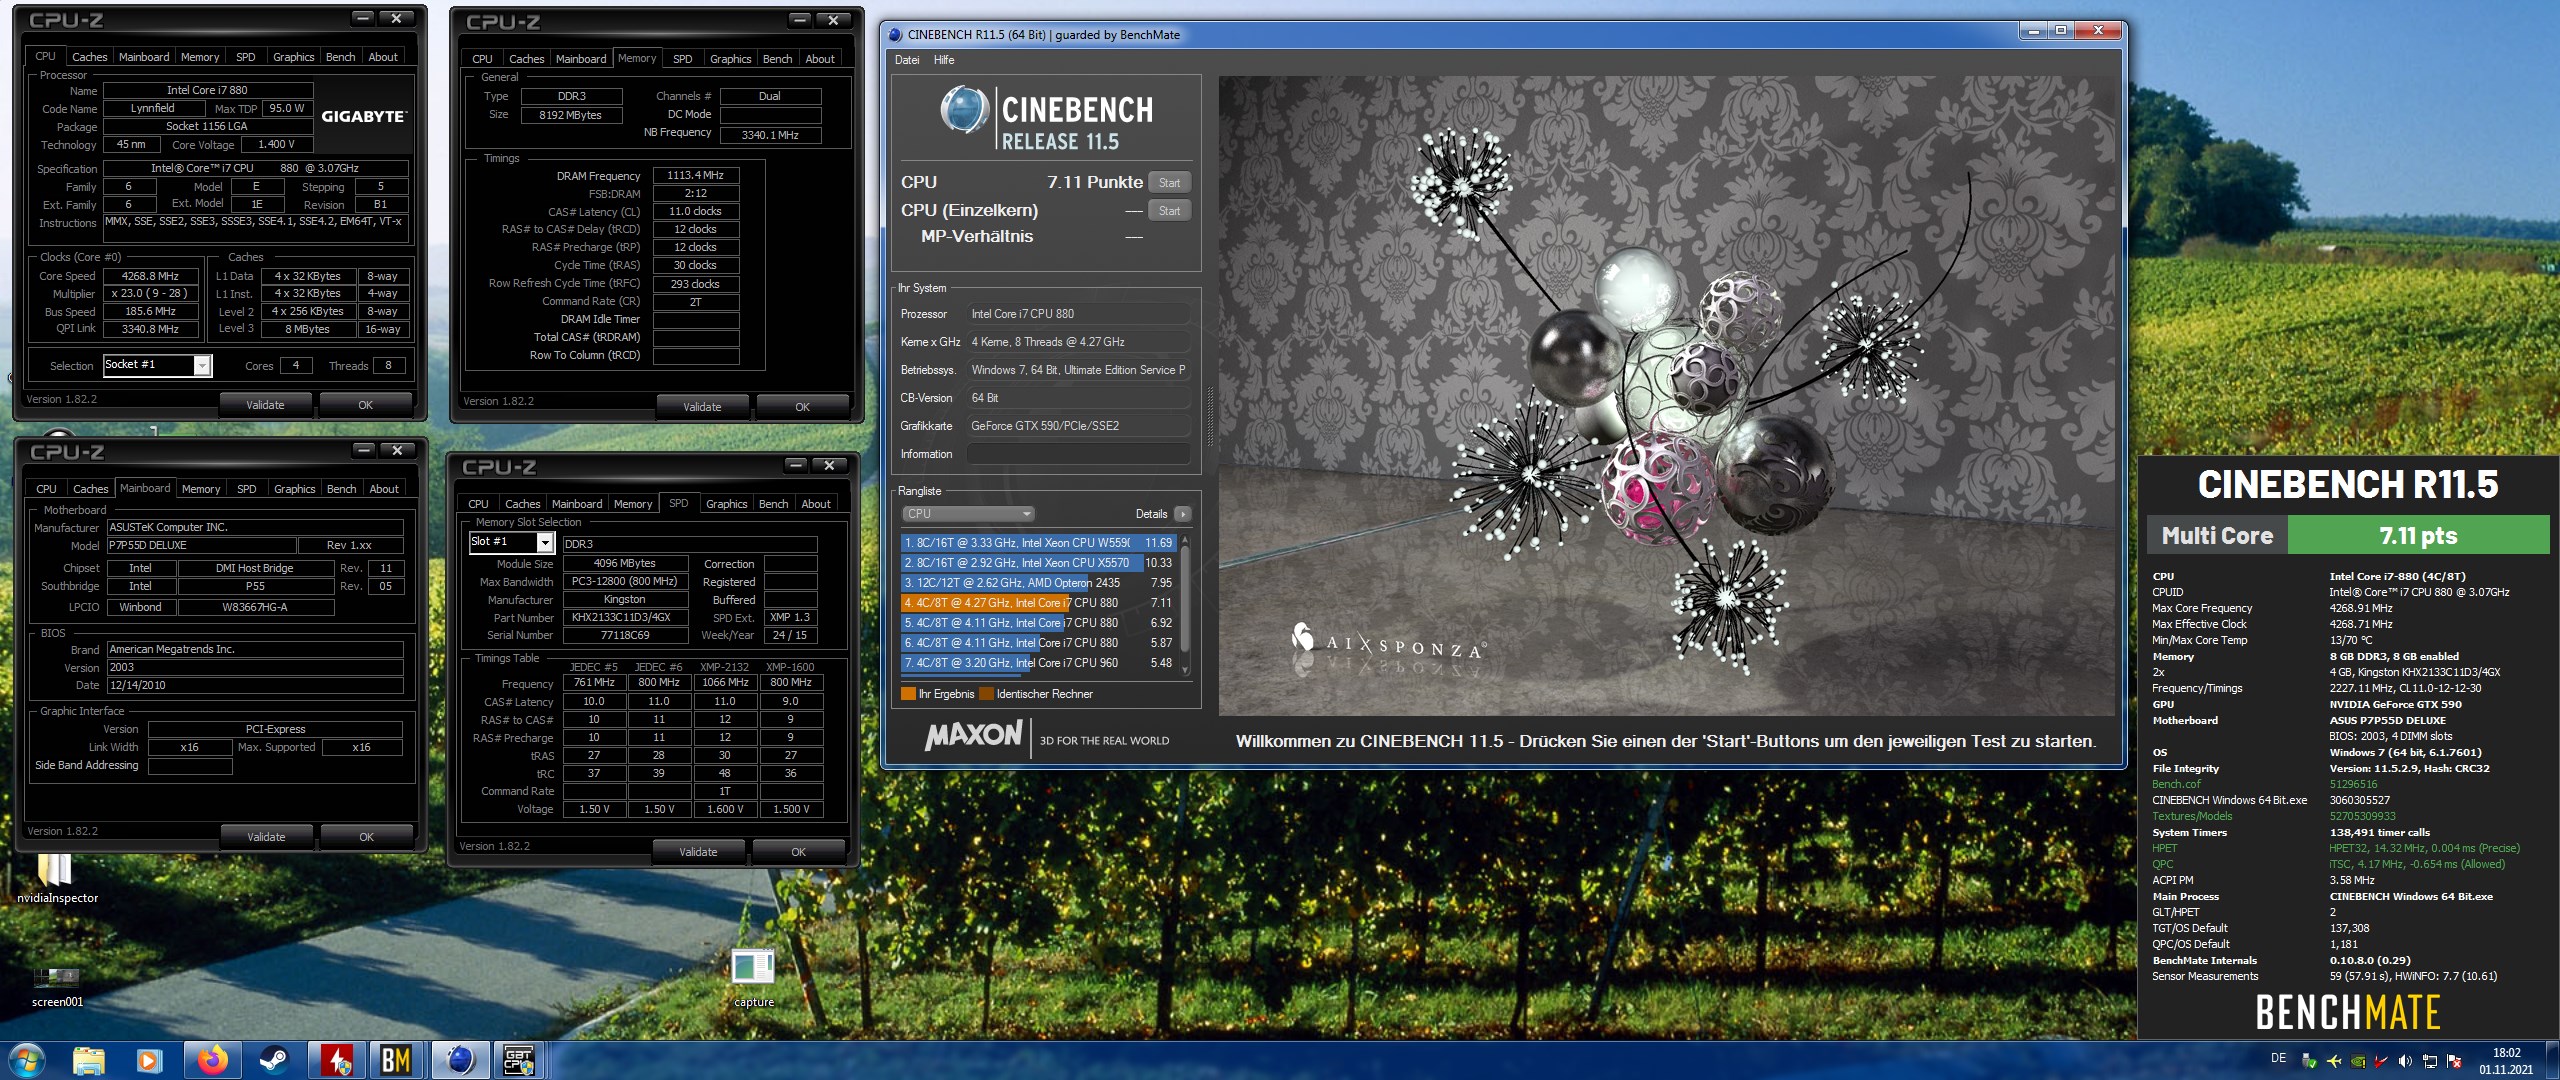
Task: Click OK in the SPD CPU-Z window
Action: [798, 852]
